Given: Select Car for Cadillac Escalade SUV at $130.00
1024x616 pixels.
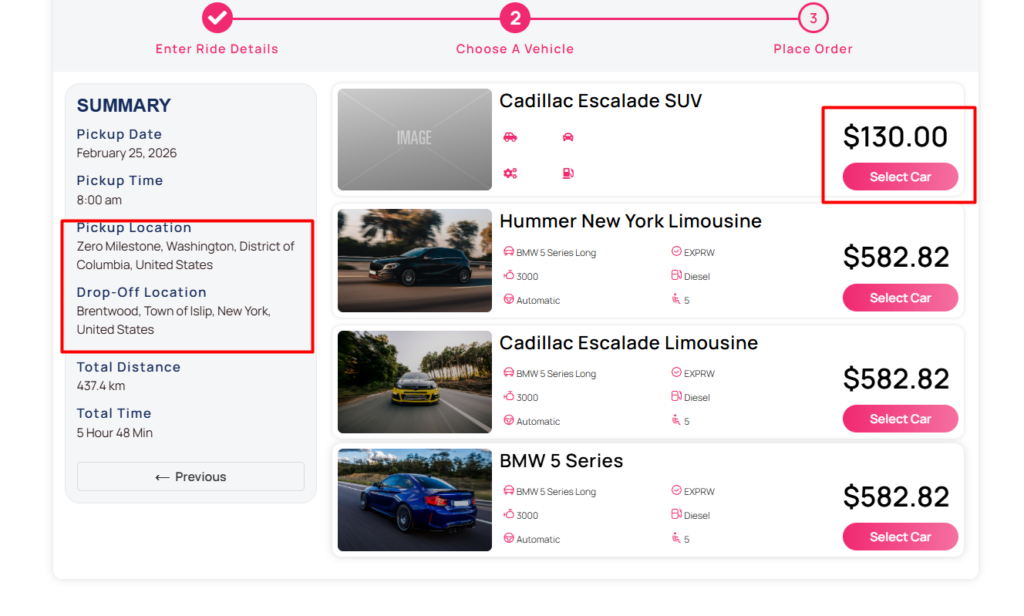Looking at the screenshot, I should coord(900,177).
